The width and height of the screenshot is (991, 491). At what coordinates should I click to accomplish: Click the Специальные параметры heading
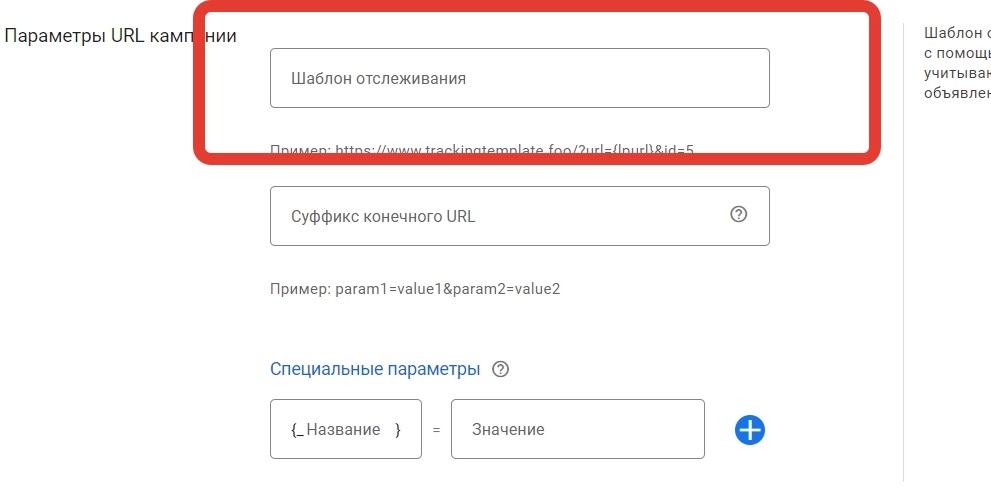click(375, 369)
